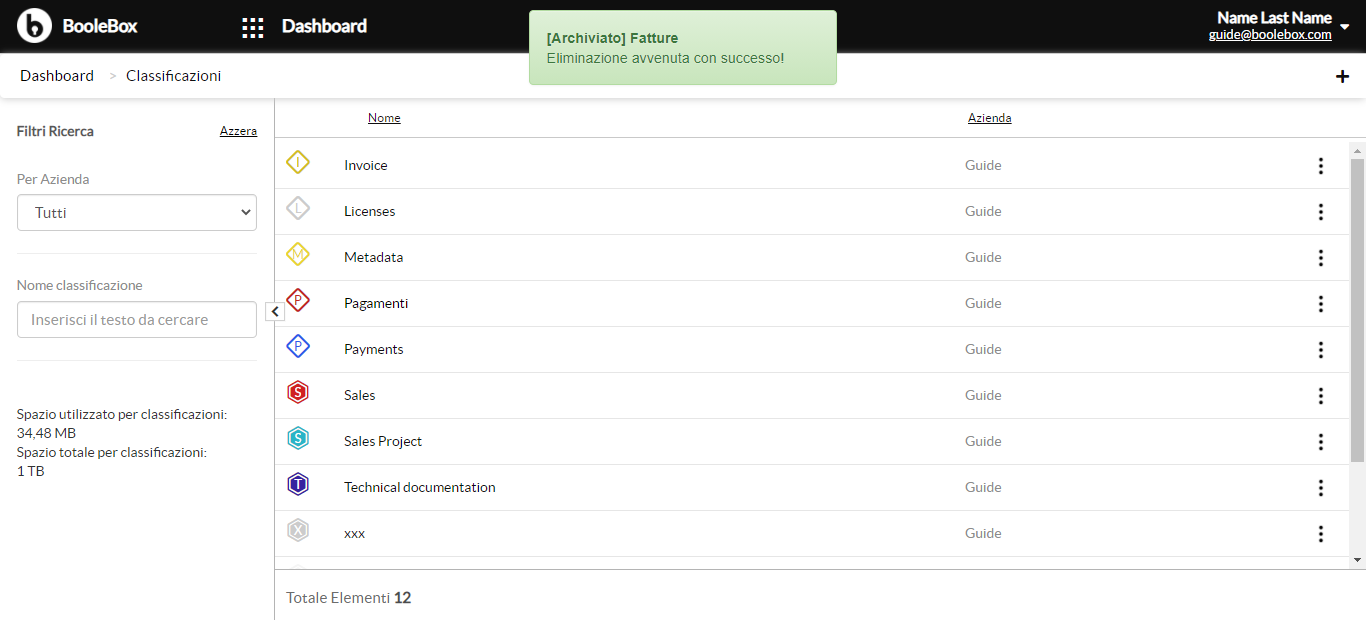Screen dimensions: 1366x620
Task: Select the xxx row name
Action: point(354,534)
